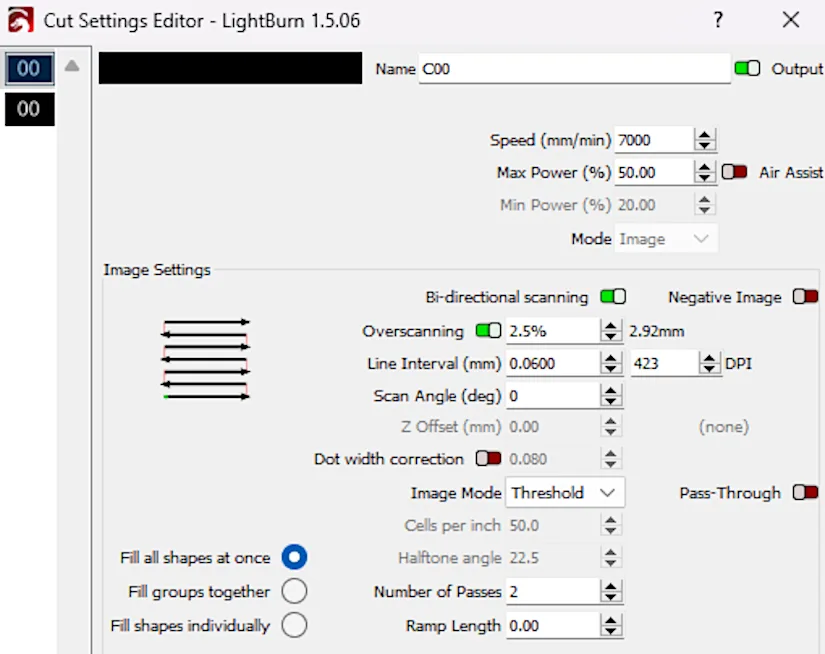Viewport: 825px width, 654px height.
Task: Adjust Halftone angle spinner arrows
Action: [610, 558]
